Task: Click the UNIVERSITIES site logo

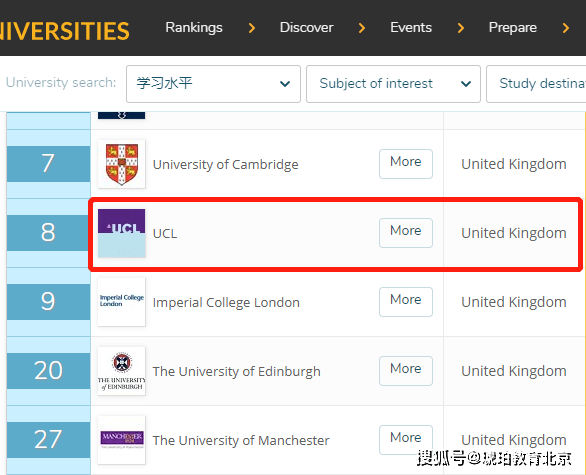Action: click(65, 31)
